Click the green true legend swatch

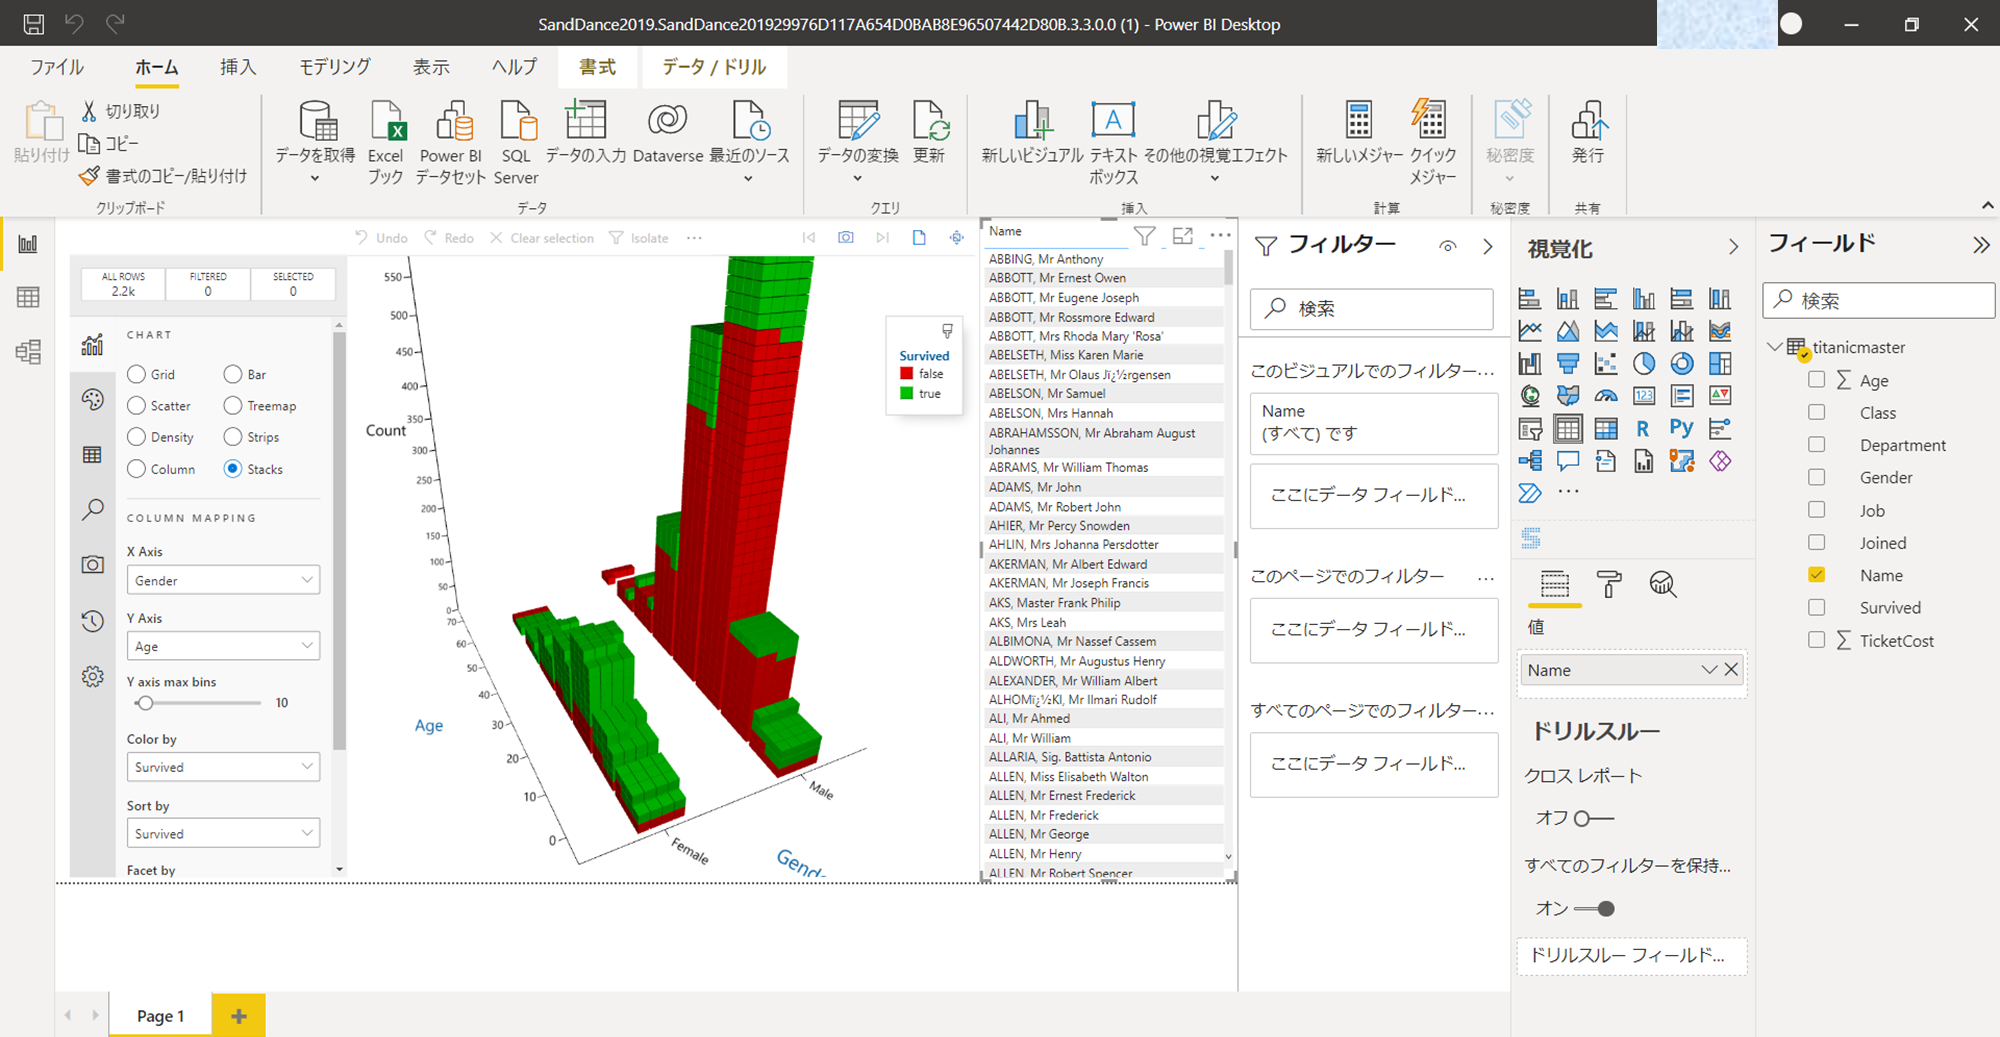(x=907, y=393)
